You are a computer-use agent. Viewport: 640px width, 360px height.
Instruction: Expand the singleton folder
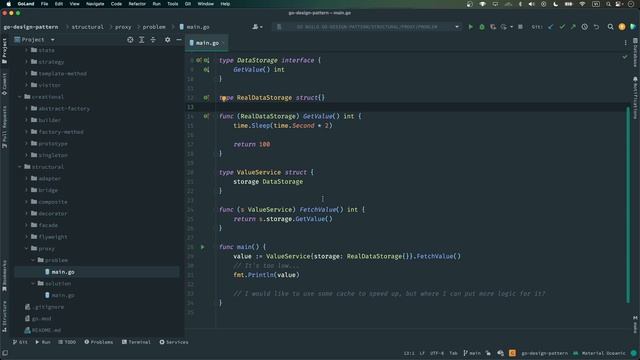click(x=27, y=155)
